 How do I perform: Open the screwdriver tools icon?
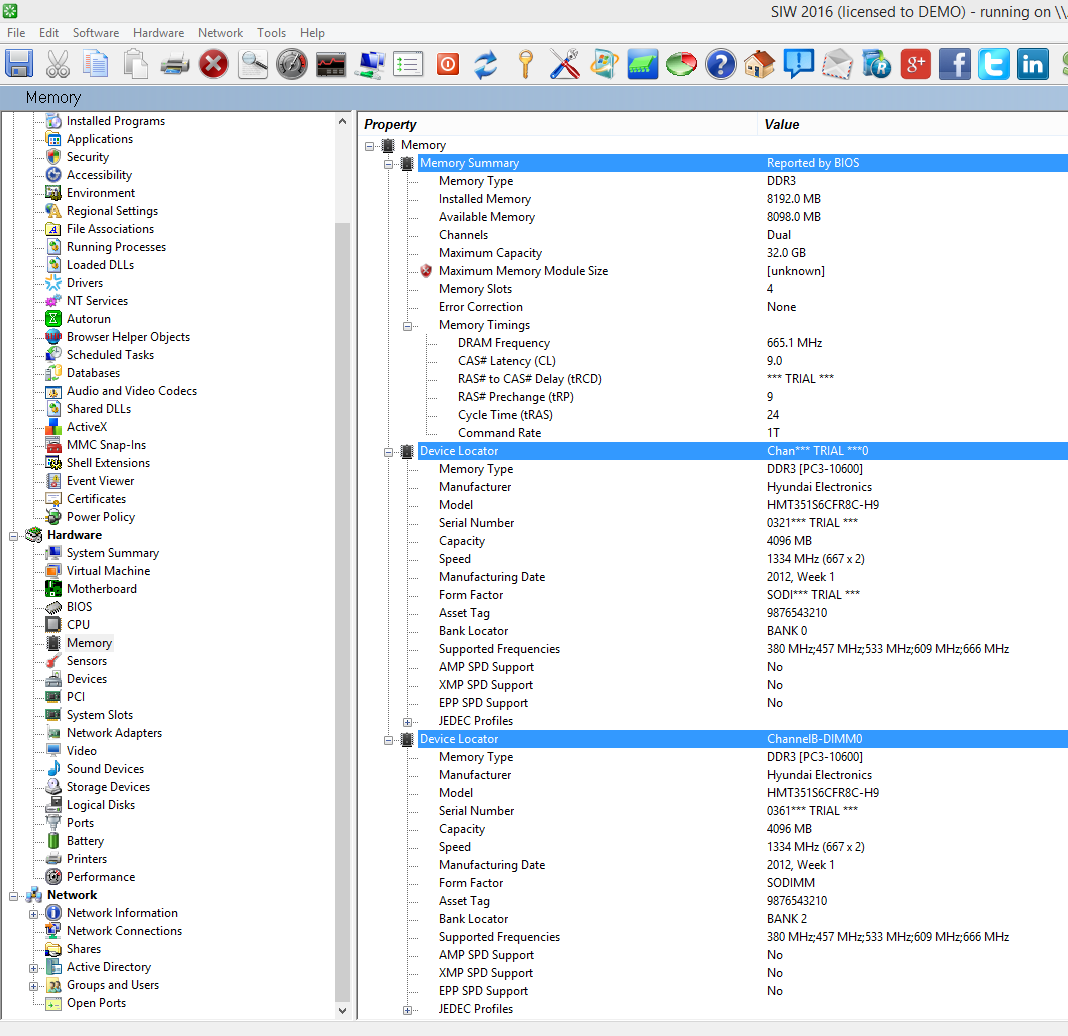(565, 64)
